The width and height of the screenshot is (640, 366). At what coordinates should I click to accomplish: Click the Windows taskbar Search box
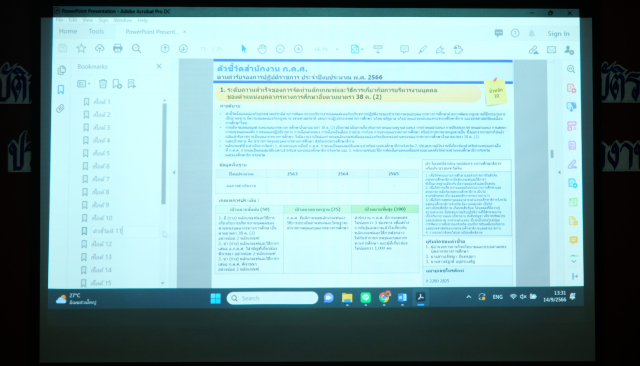tap(272, 298)
